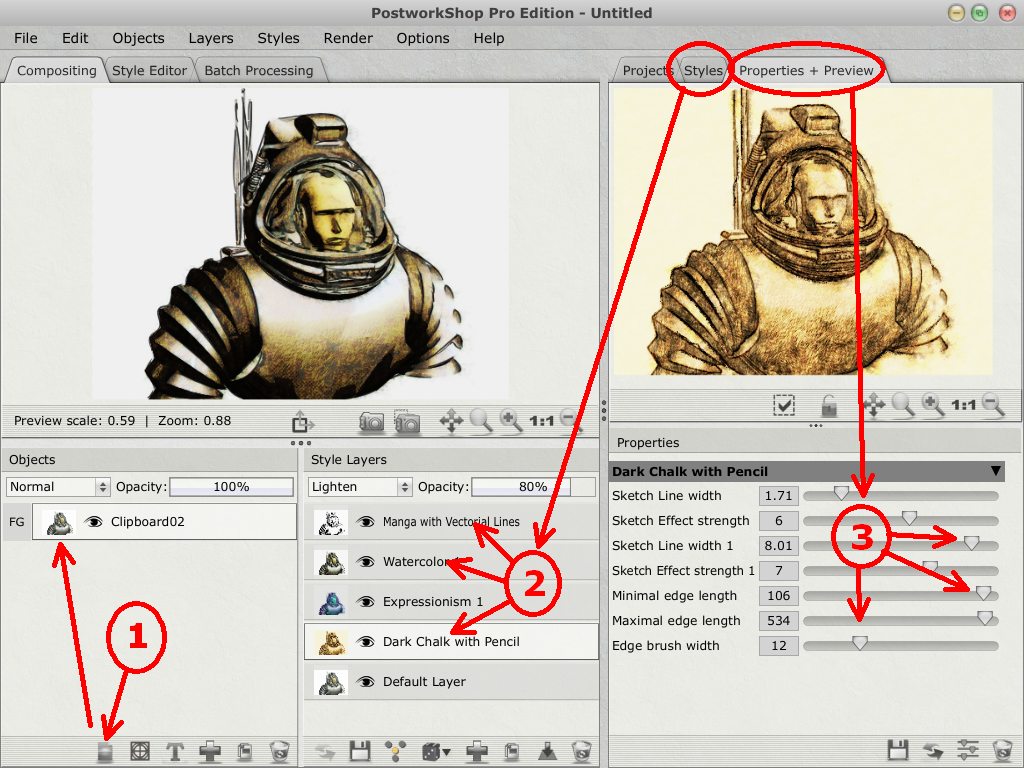The width and height of the screenshot is (1024, 768).
Task: Click the camera snapshot icon under canvas
Action: tap(372, 422)
